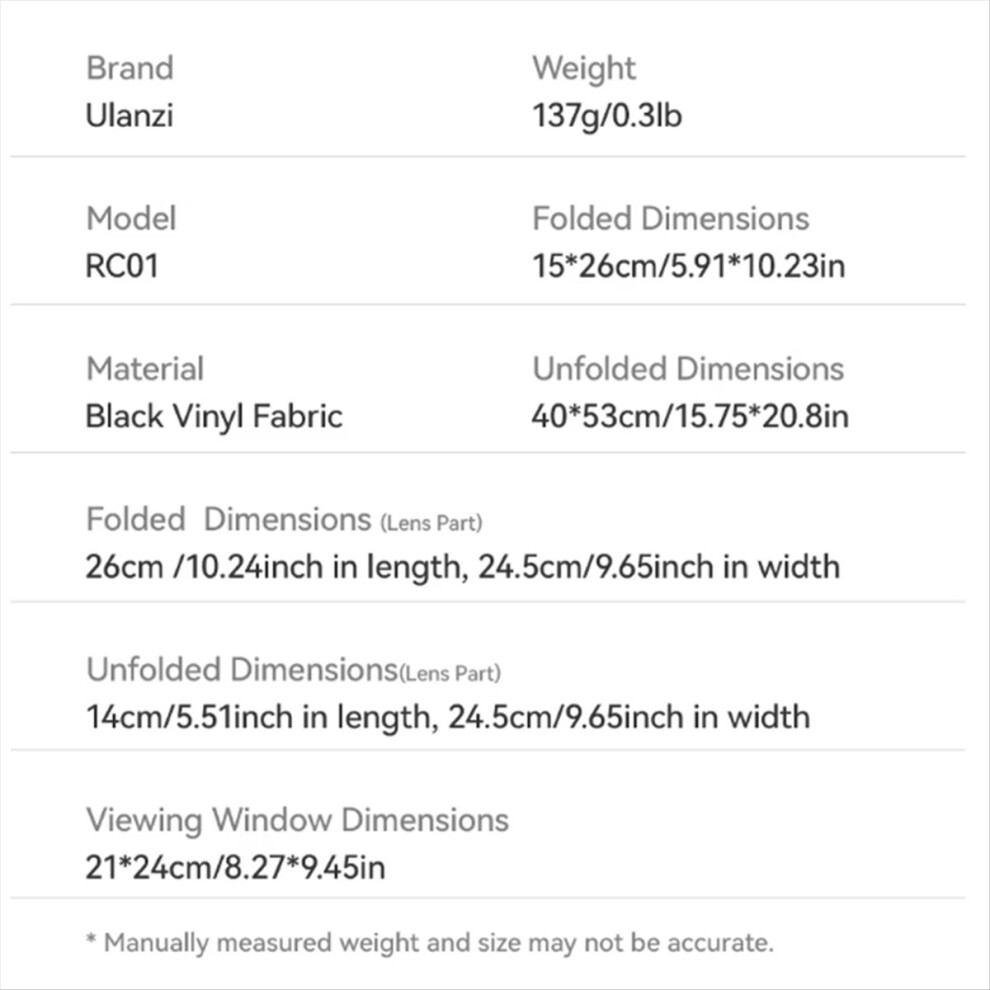Image resolution: width=990 pixels, height=990 pixels.
Task: Select the 21*24cm/8.27*9.45in value
Action: 236,868
